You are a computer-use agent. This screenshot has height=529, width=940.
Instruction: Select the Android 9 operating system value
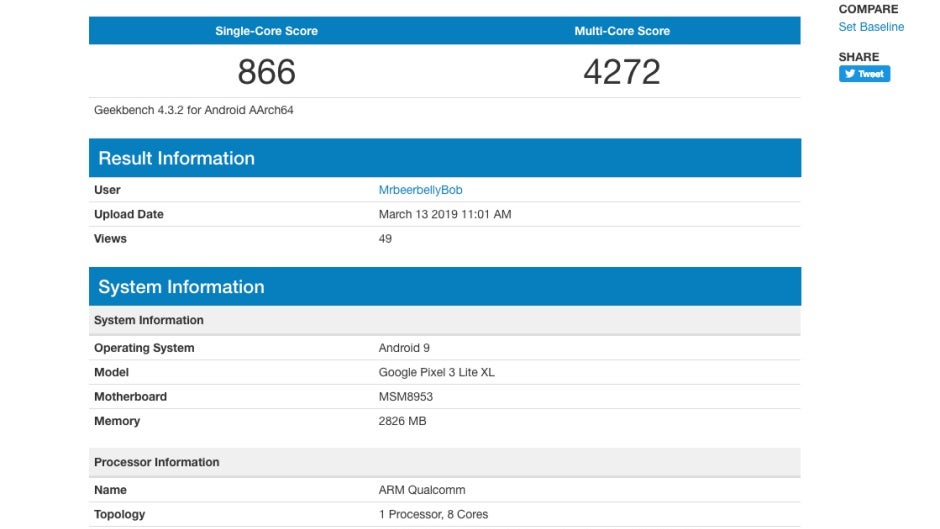click(x=404, y=348)
